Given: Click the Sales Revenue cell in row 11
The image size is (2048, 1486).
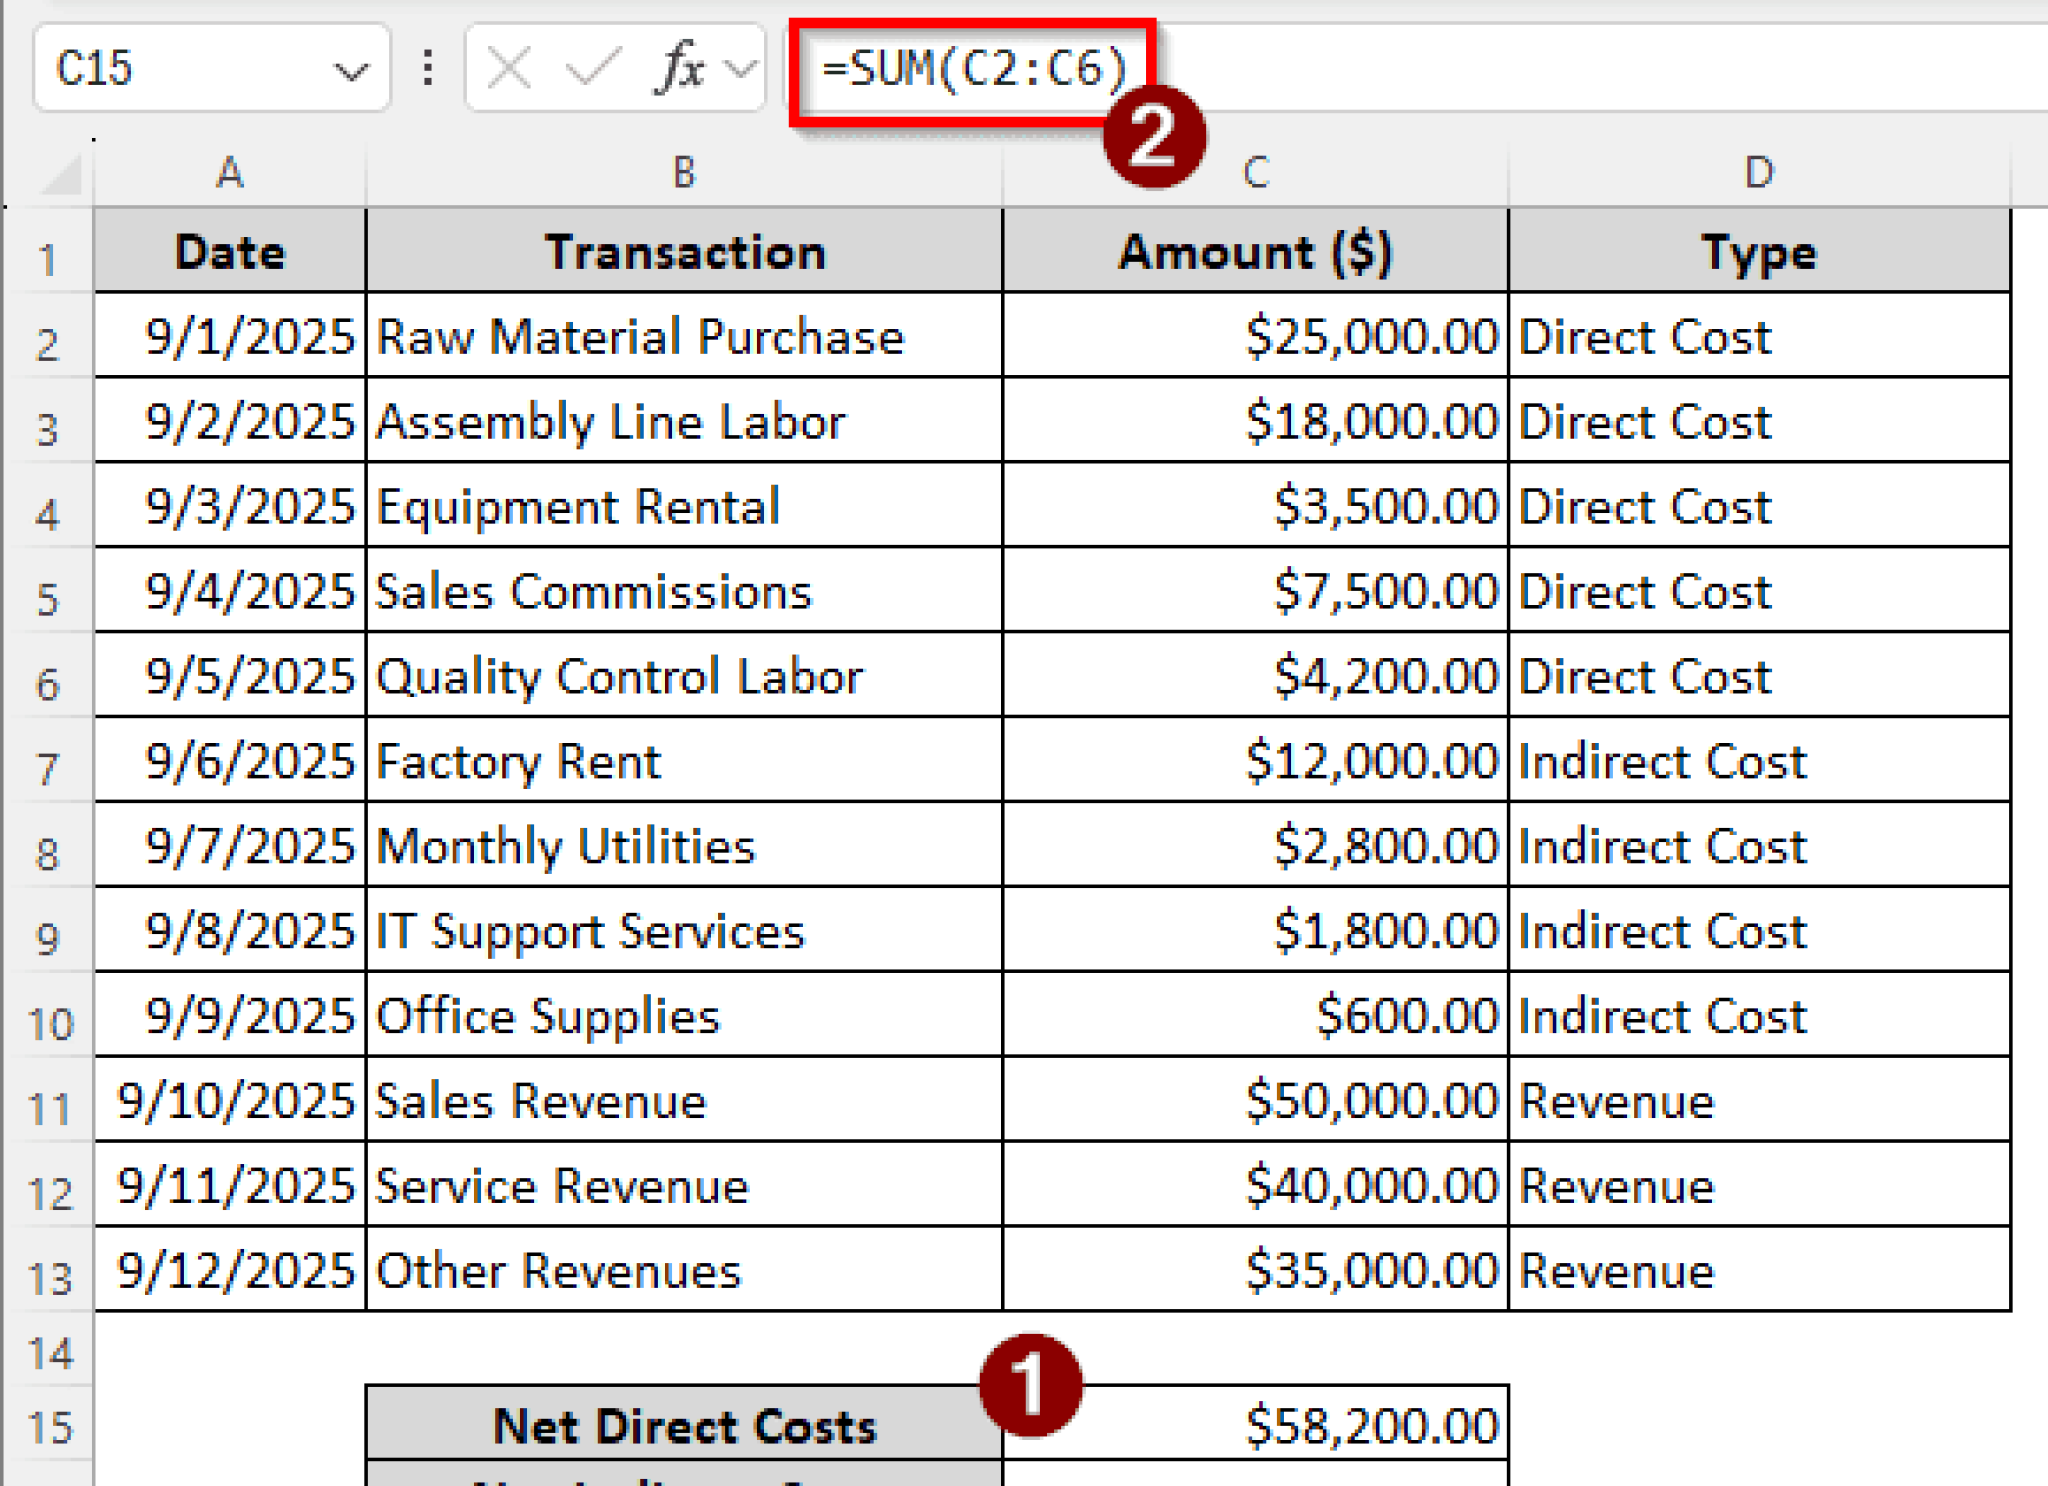Looking at the screenshot, I should coord(540,1101).
